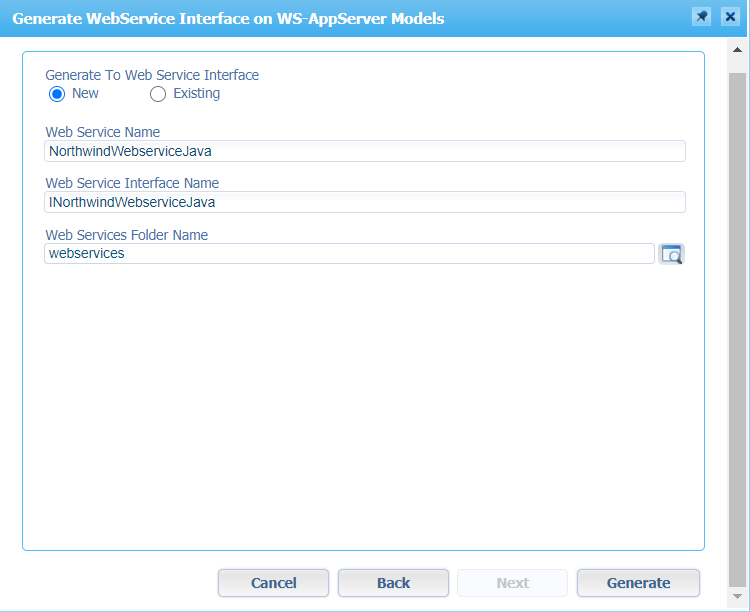This screenshot has width=750, height=612.
Task: Focus the Web Service Interface Name field
Action: pos(365,202)
